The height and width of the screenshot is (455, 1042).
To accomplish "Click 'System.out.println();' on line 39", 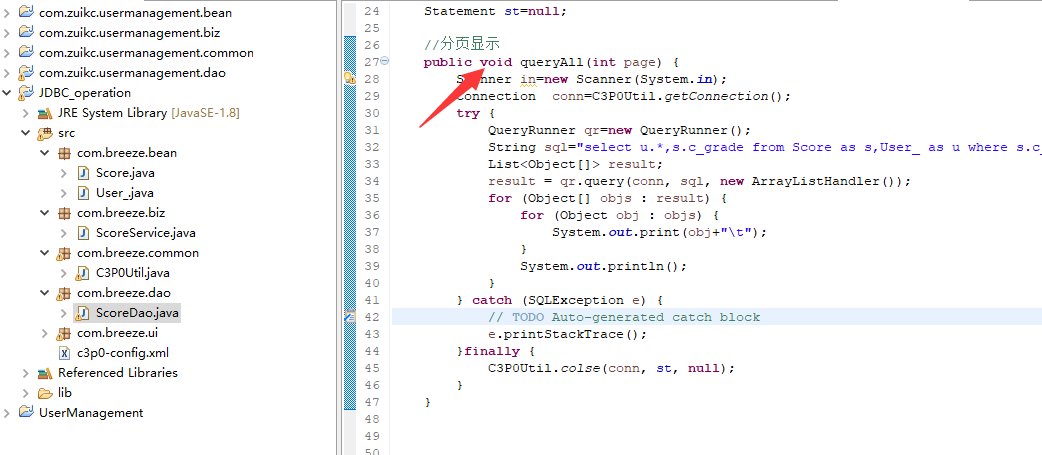I will (x=603, y=266).
